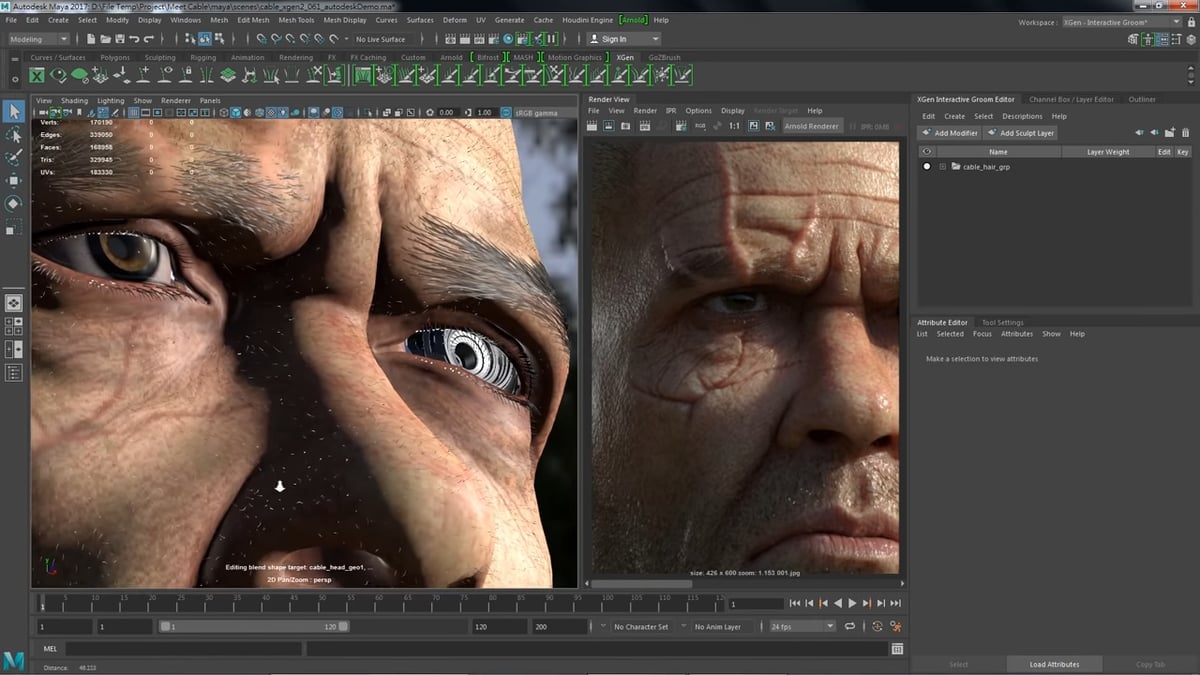Expand the cable_hair_grp tree item

pos(943,166)
